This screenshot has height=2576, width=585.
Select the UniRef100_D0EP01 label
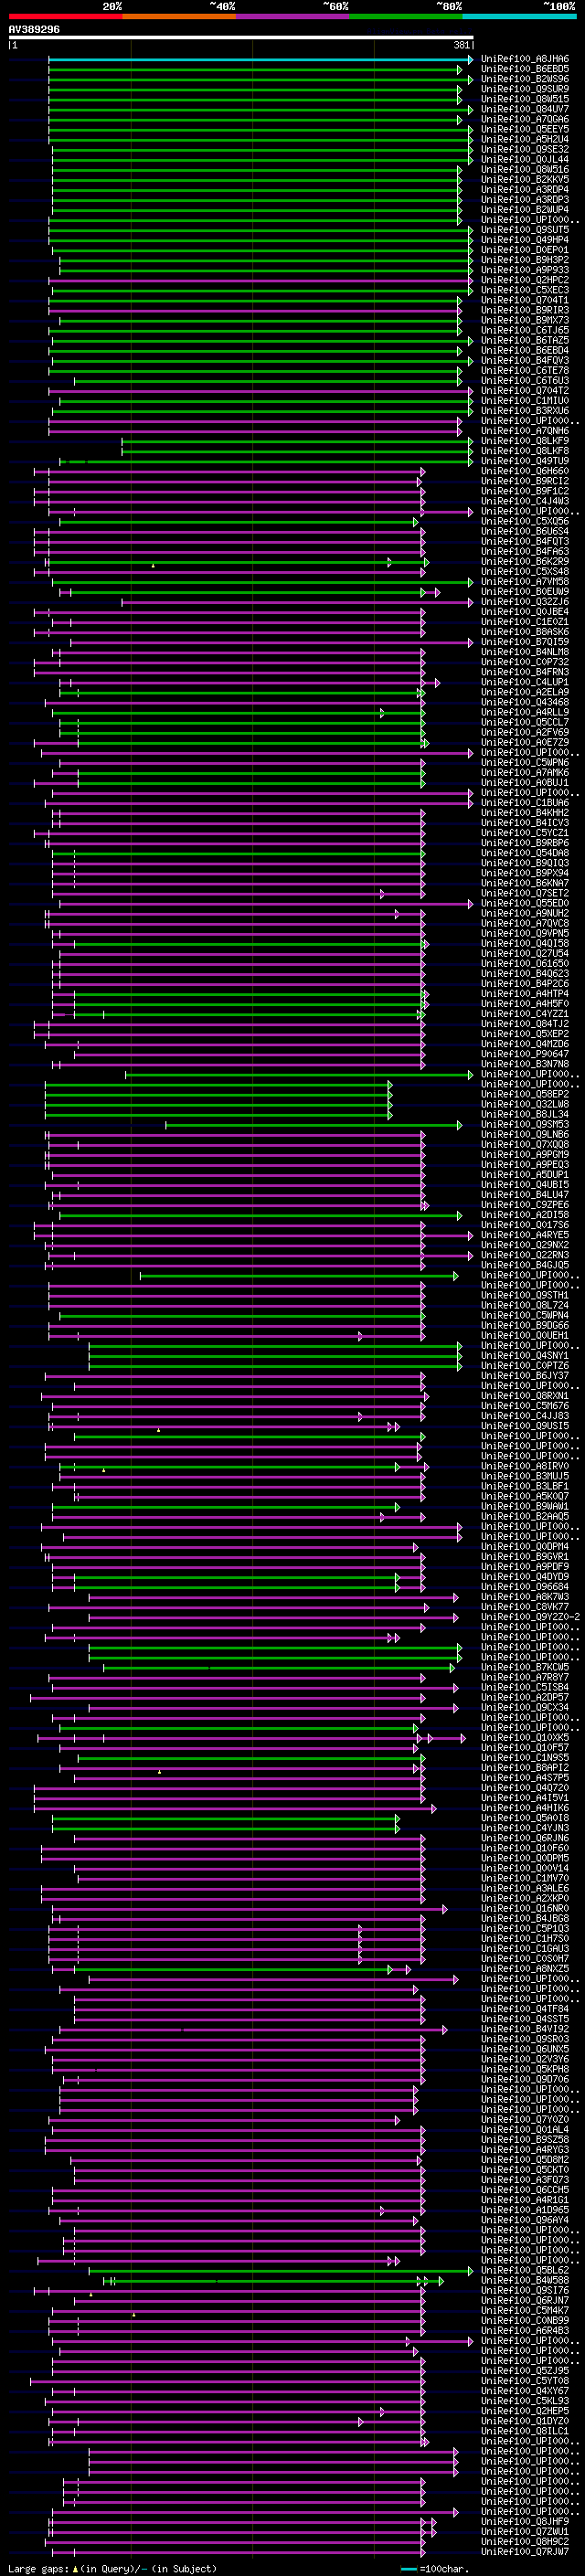click(x=524, y=250)
